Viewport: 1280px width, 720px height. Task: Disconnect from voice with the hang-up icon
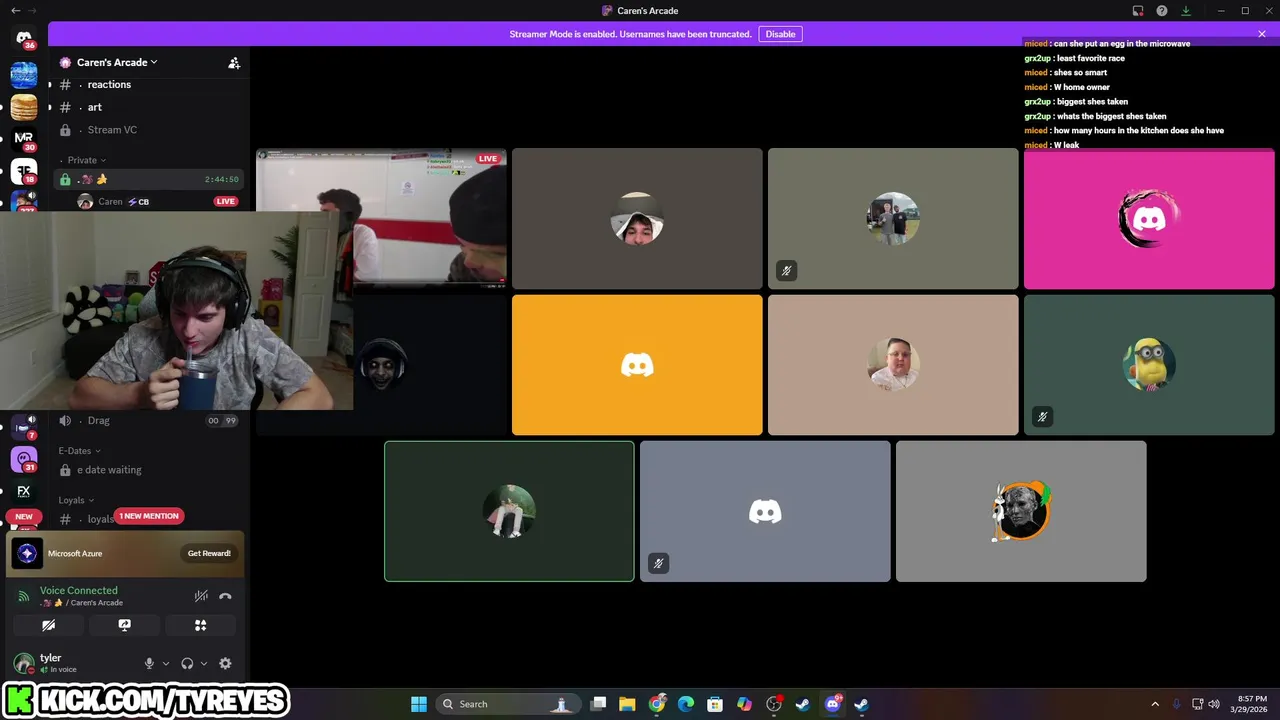(x=225, y=596)
